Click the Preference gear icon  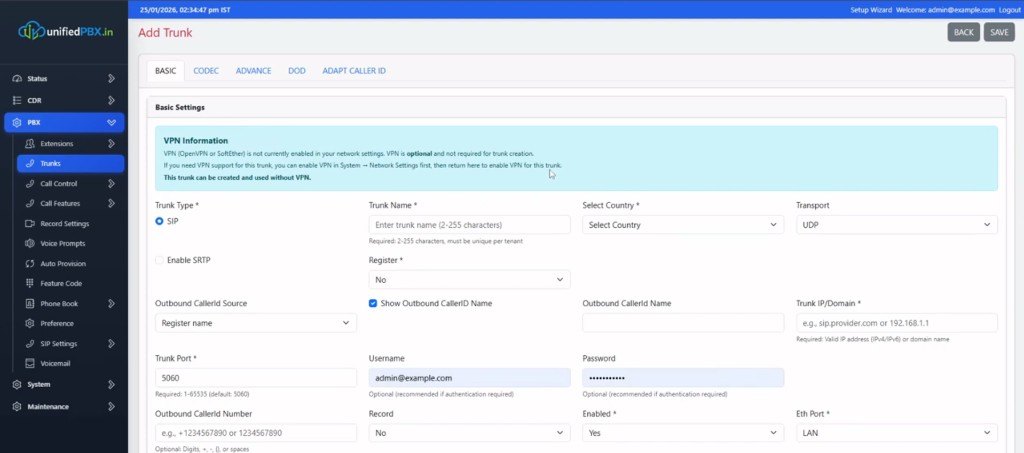[x=29, y=323]
